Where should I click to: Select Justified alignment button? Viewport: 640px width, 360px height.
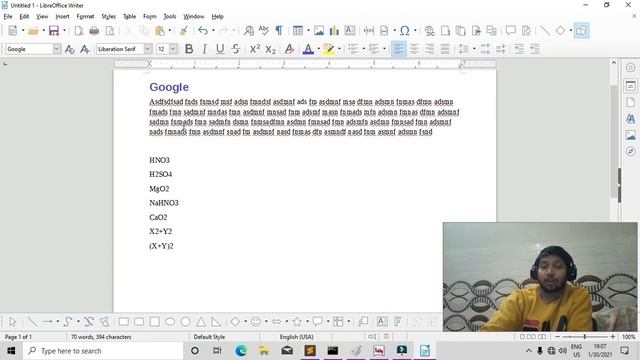[x=445, y=49]
